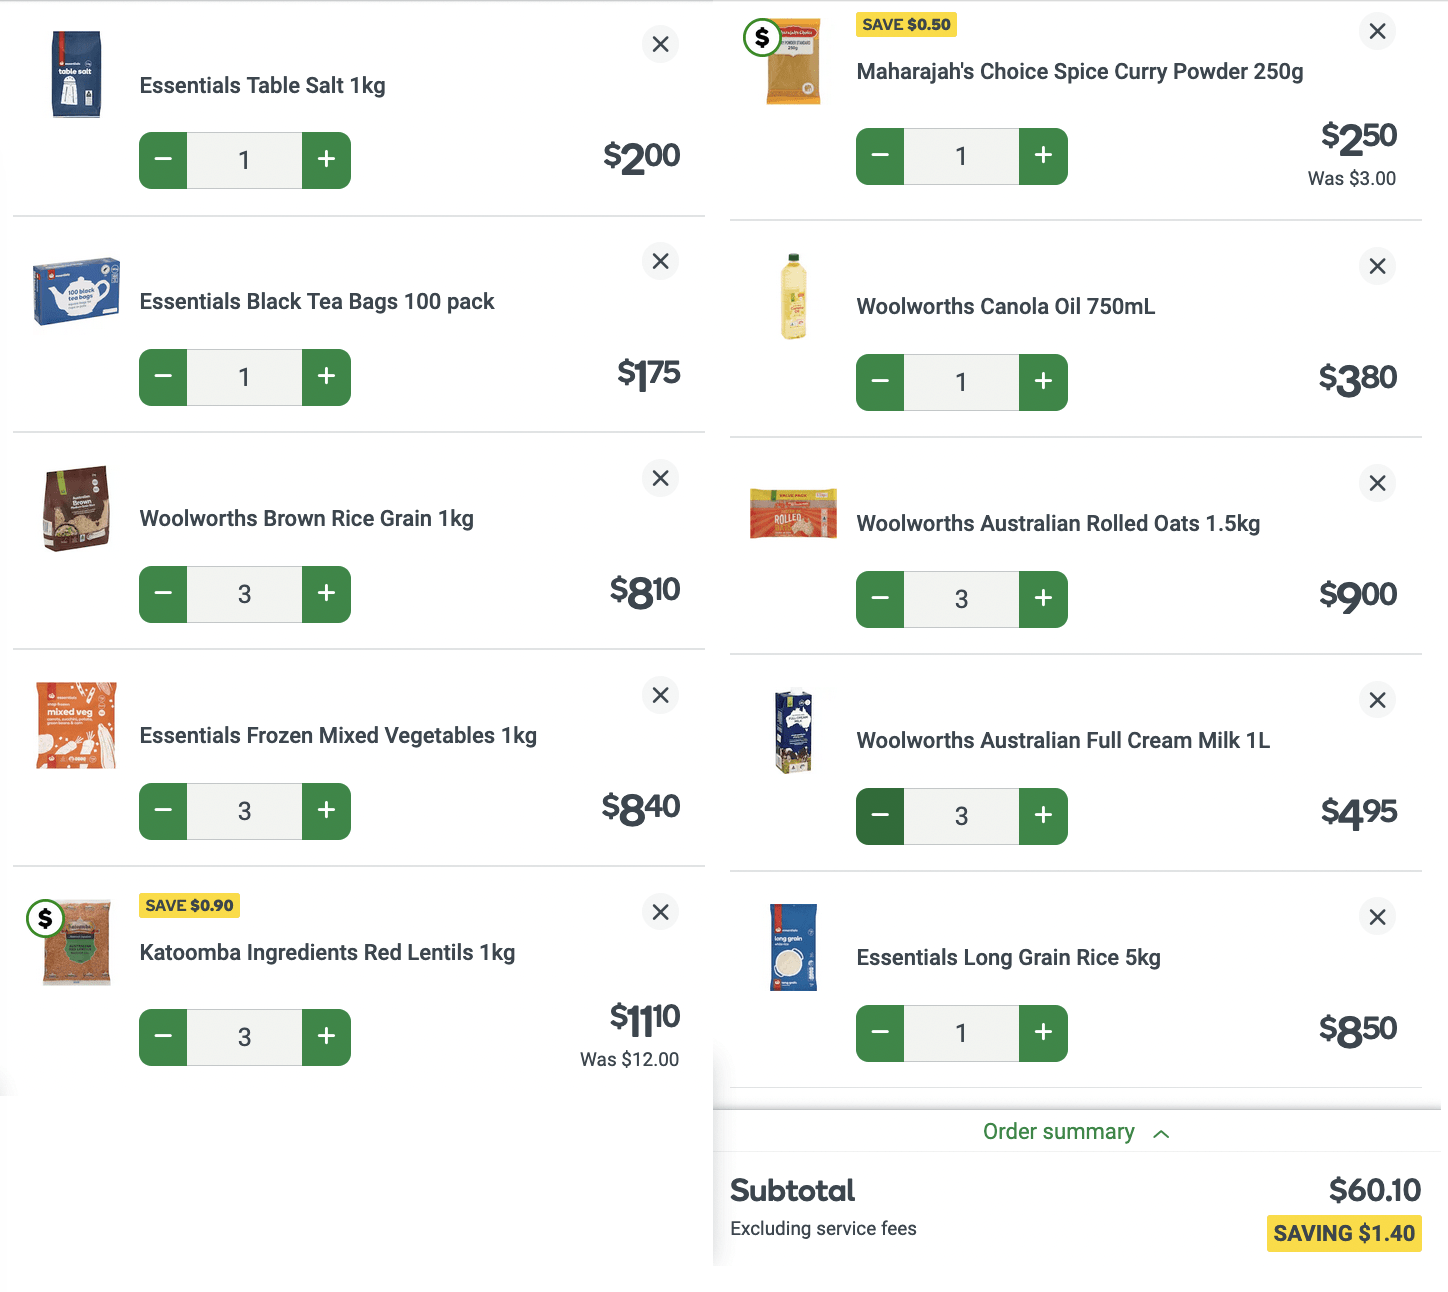Remove Essentials Black Tea Bags from cart
Screen dimensions: 1448x1292
660,261
